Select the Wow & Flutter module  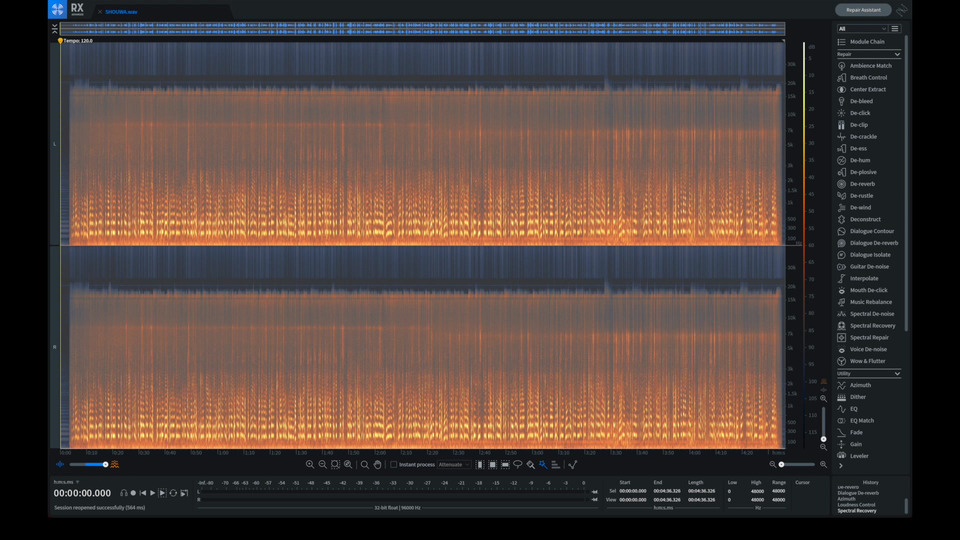867,361
